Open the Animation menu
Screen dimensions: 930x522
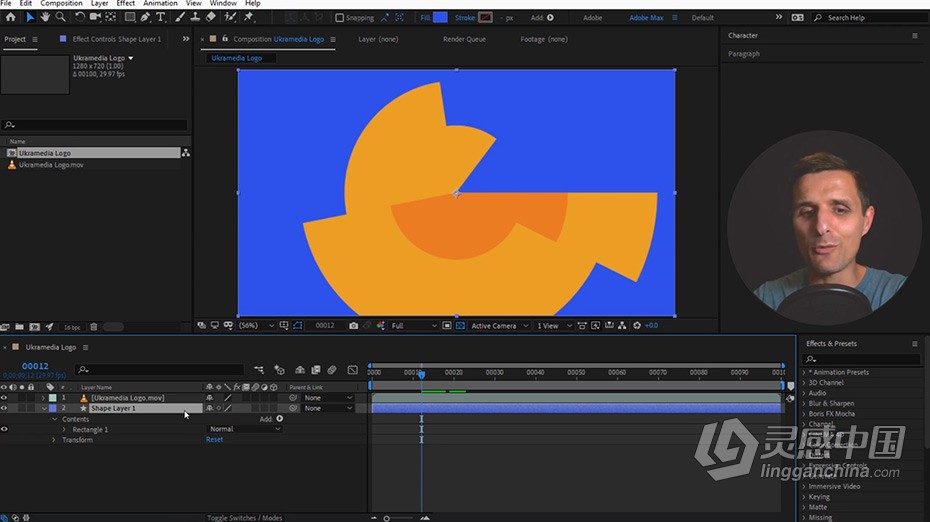(160, 4)
